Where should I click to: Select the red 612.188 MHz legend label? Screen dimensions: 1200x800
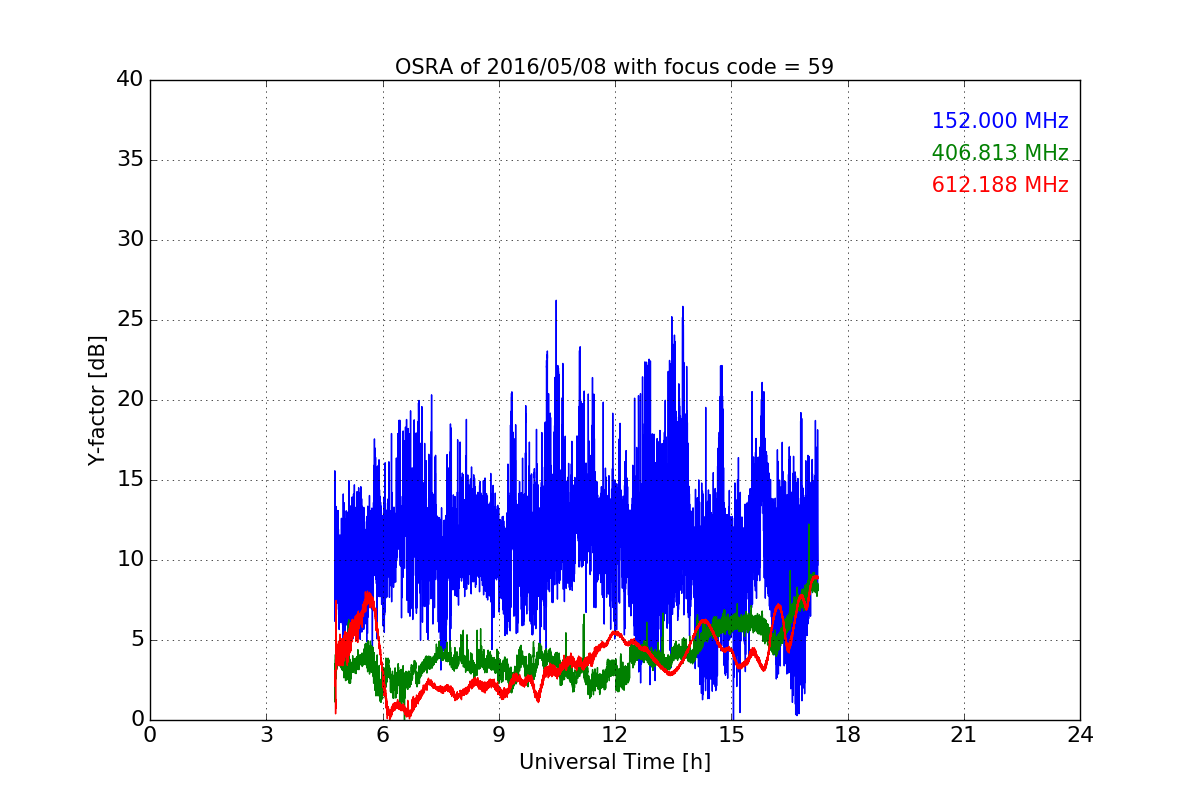click(1000, 185)
